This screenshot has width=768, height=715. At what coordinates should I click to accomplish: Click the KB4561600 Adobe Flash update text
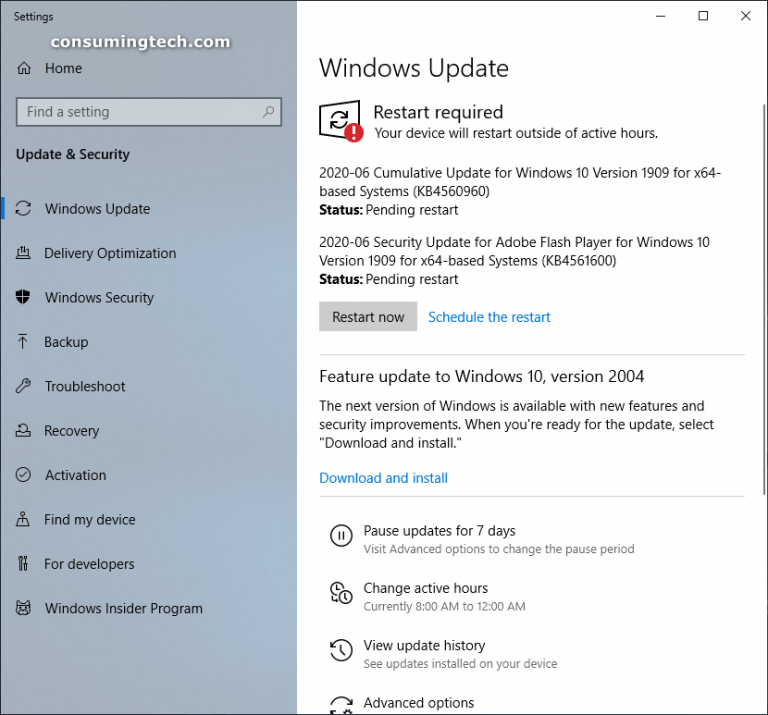pos(514,251)
